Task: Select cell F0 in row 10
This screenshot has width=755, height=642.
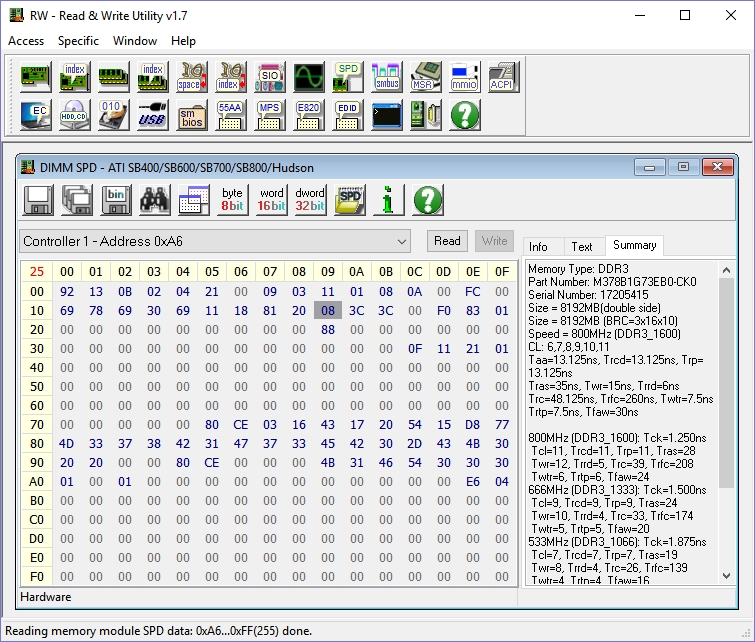Action: click(444, 311)
